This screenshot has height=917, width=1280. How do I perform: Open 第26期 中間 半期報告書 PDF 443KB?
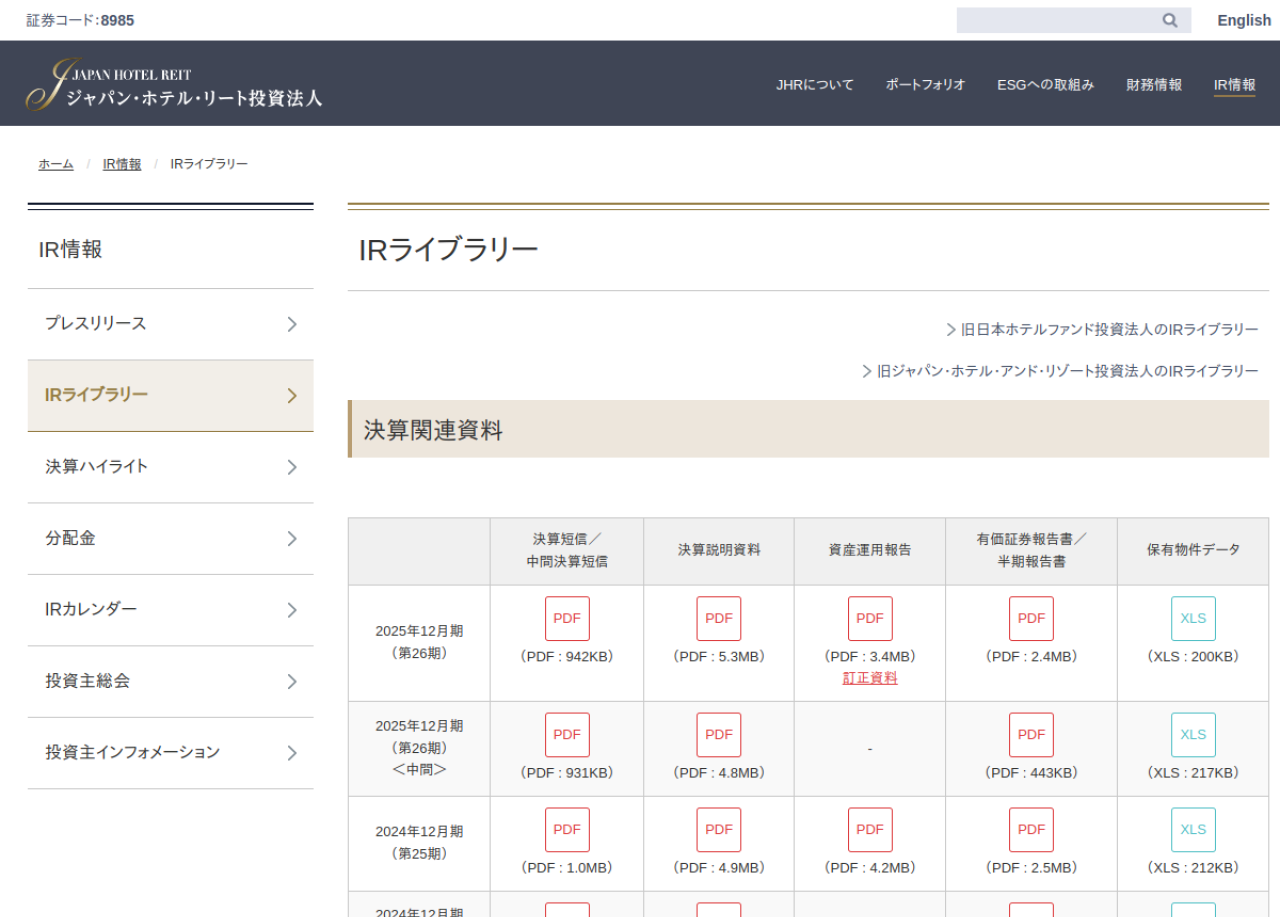click(1031, 734)
